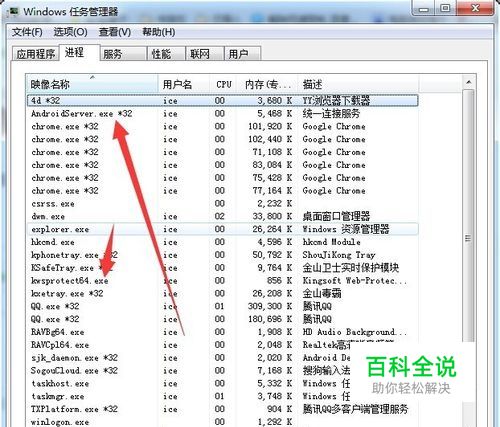
Task: Select chrome.exe using 77,164 K
Action: coord(223,191)
